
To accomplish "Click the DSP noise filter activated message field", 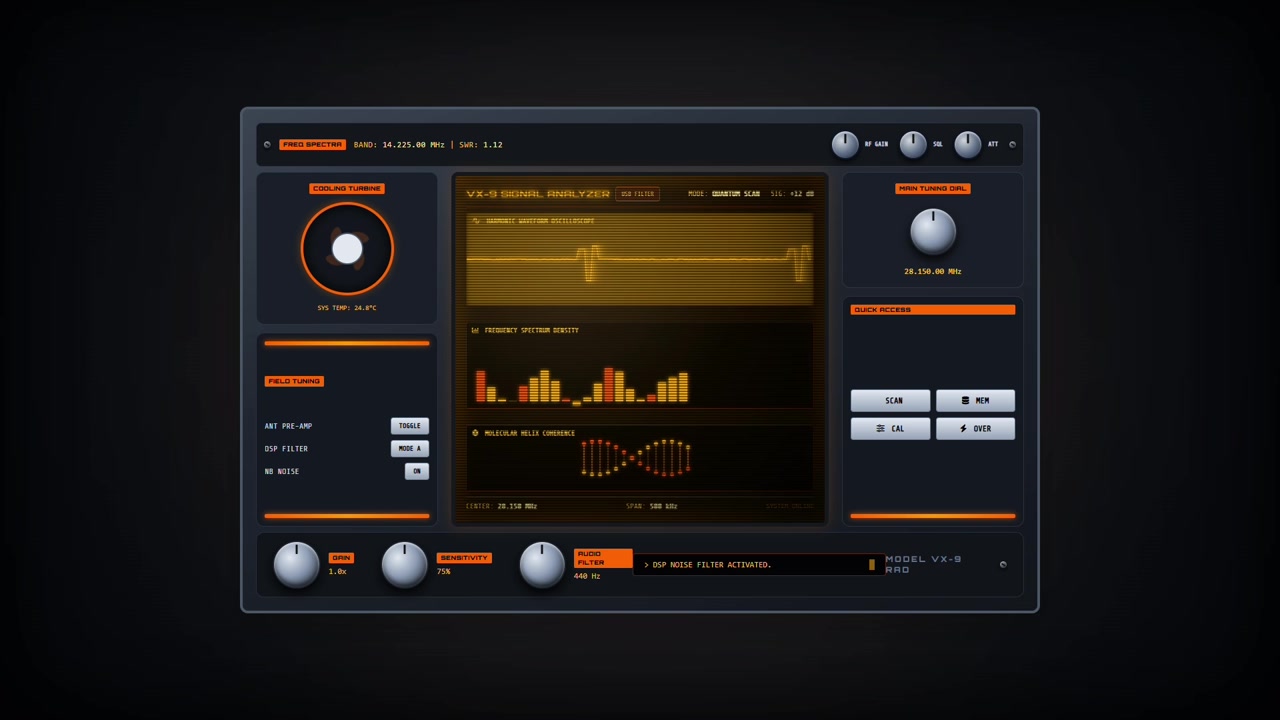I will (x=759, y=565).
